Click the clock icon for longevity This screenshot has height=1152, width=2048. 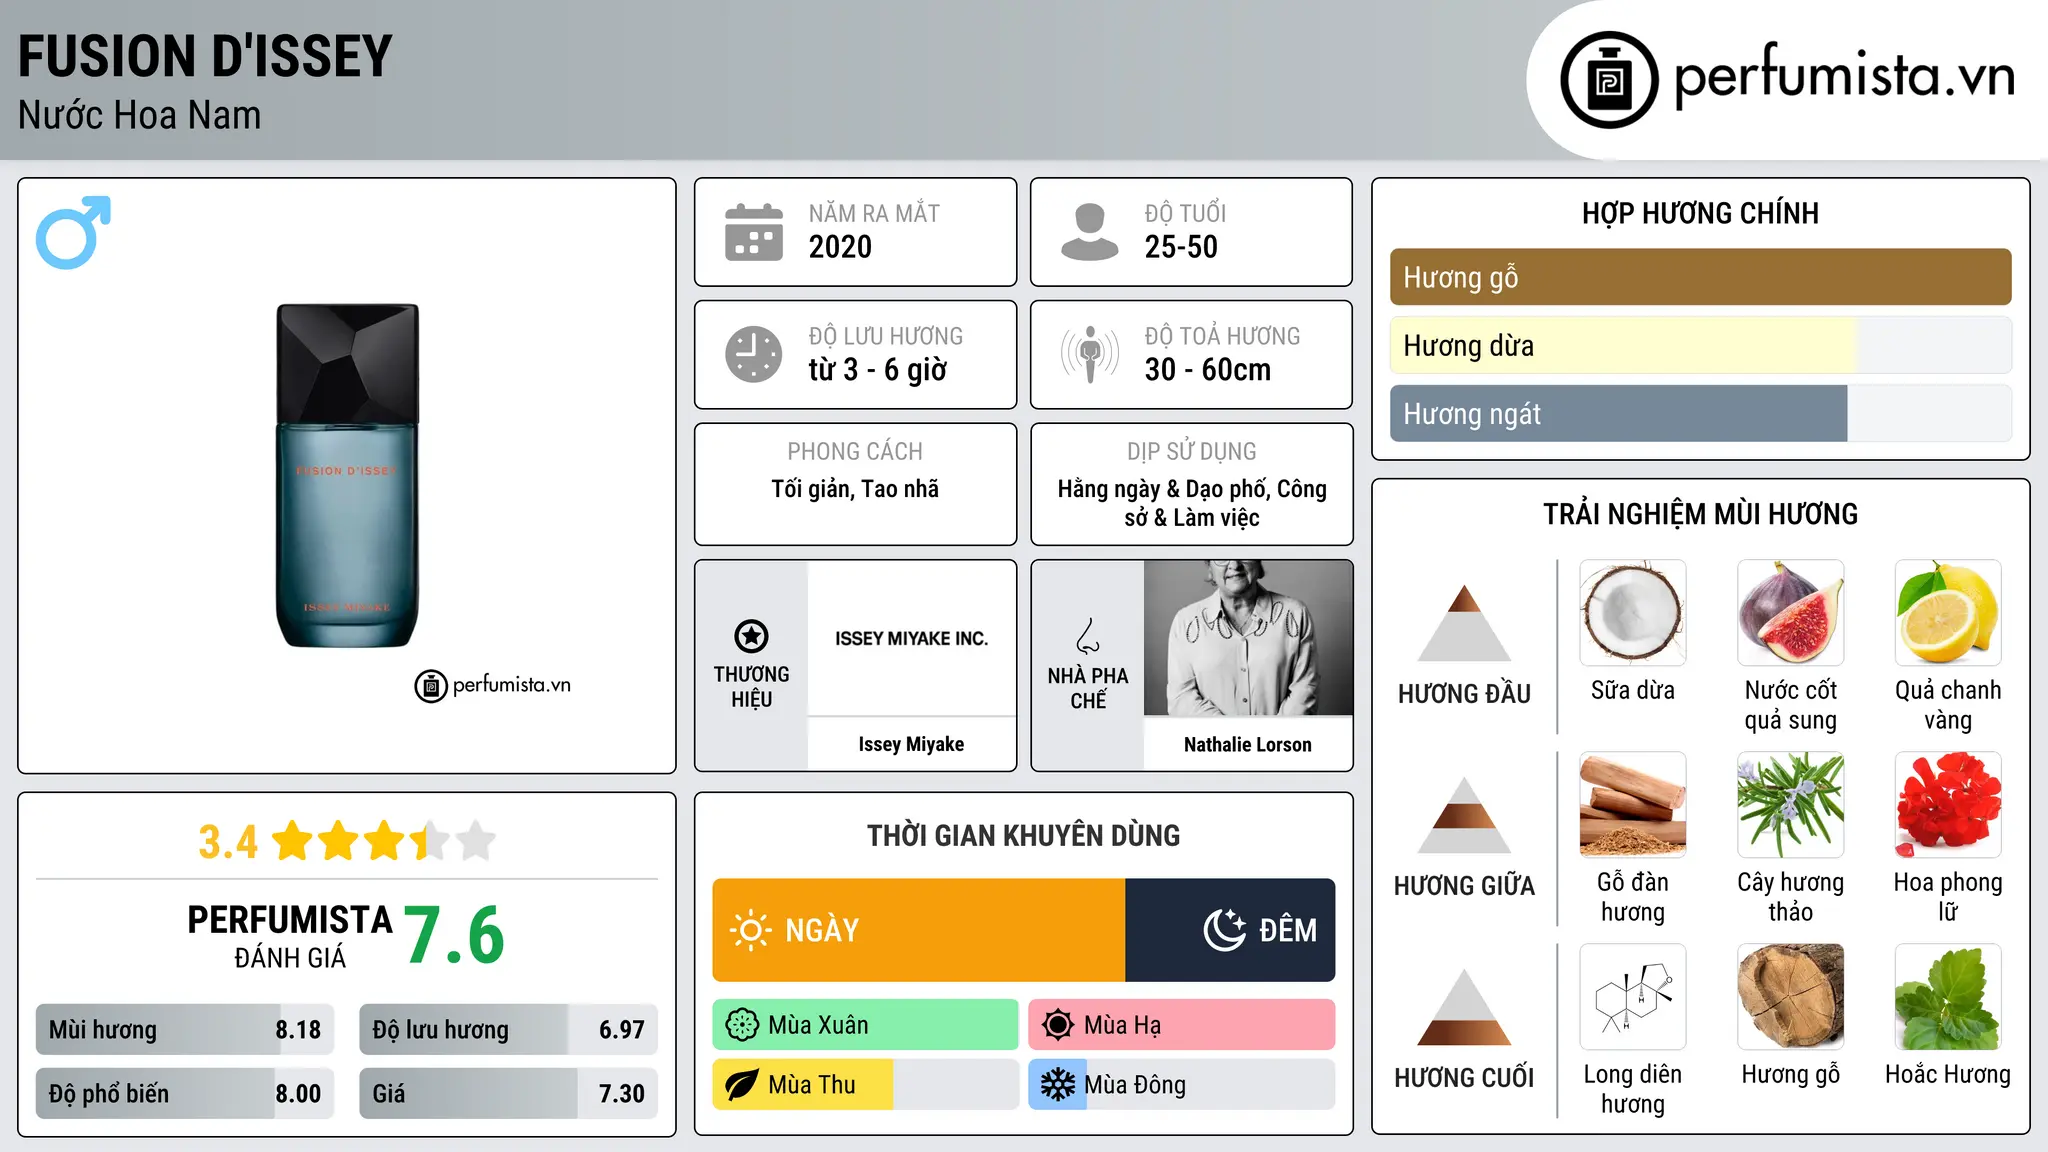(754, 354)
